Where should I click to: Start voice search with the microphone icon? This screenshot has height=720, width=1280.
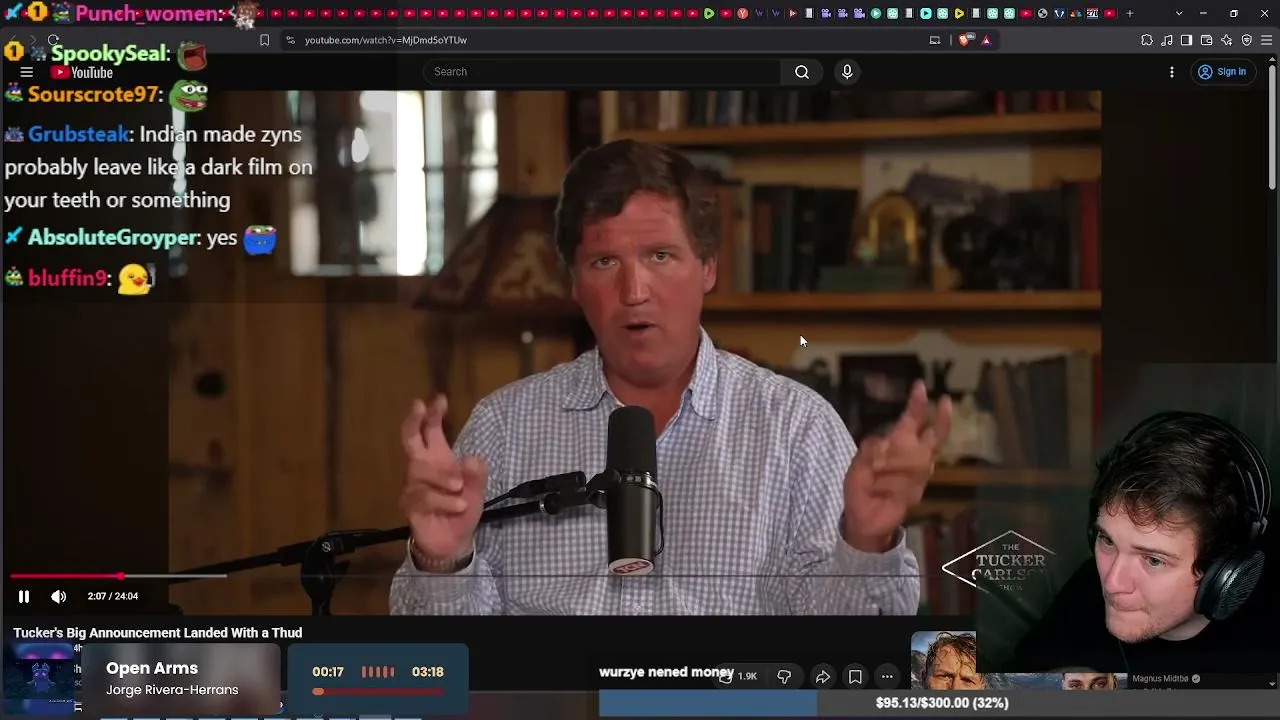coord(847,72)
